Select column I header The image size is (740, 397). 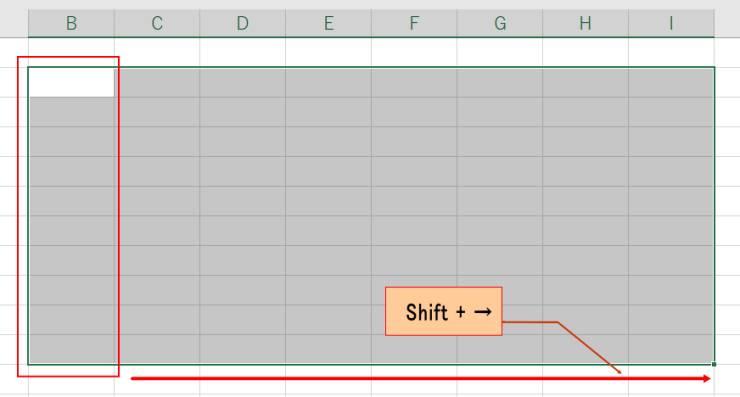671,23
